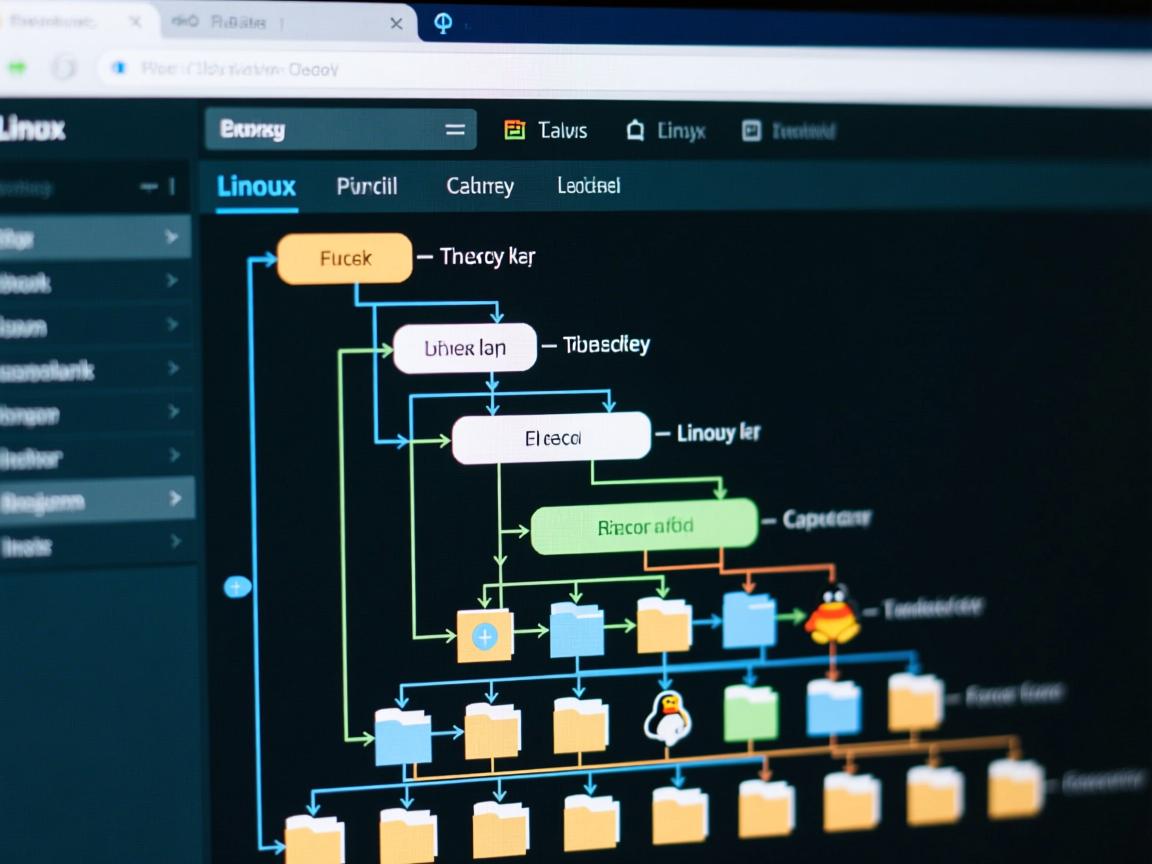Click the blue app logo in browser address bar
Screen dimensions: 1152x864
click(x=121, y=69)
